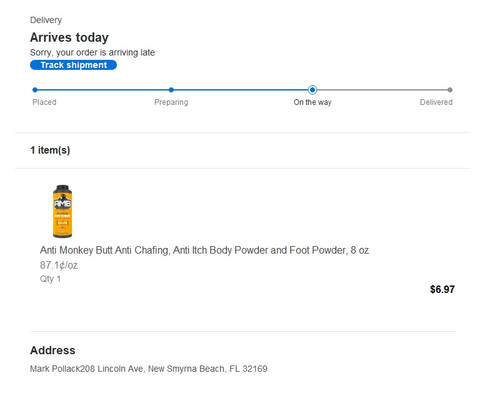The image size is (500, 416).
Task: Click the Mark Pollack address line
Action: pos(149,369)
